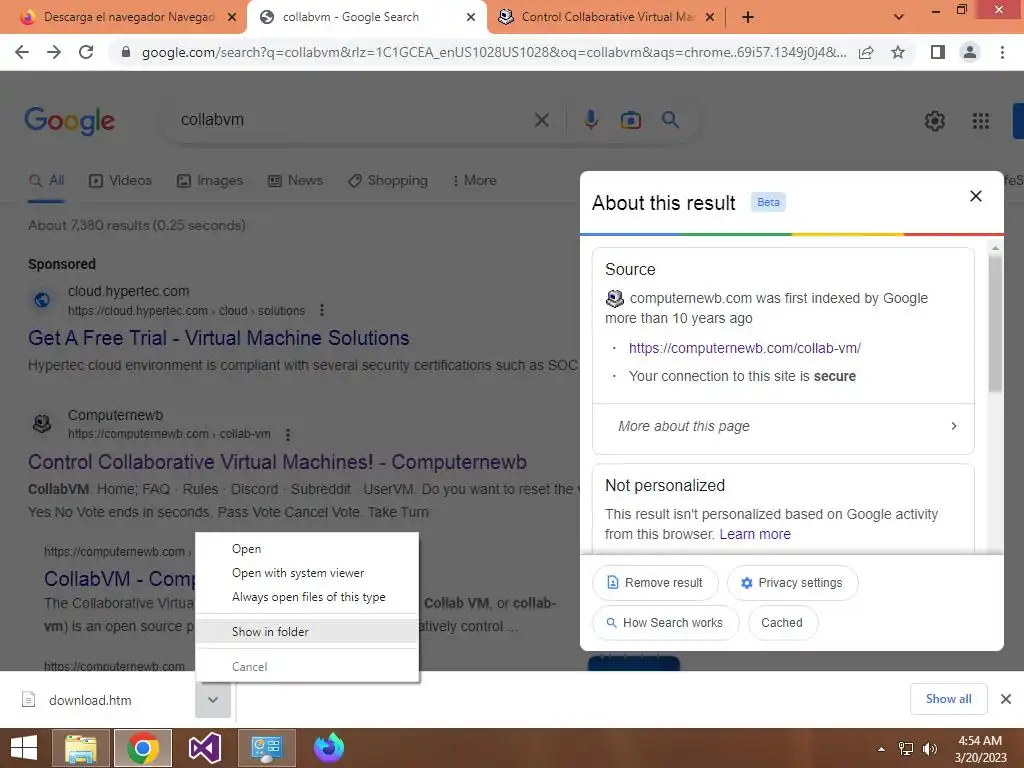Screen dimensions: 1024x768
Task: Click How Search works button
Action: 665,623
